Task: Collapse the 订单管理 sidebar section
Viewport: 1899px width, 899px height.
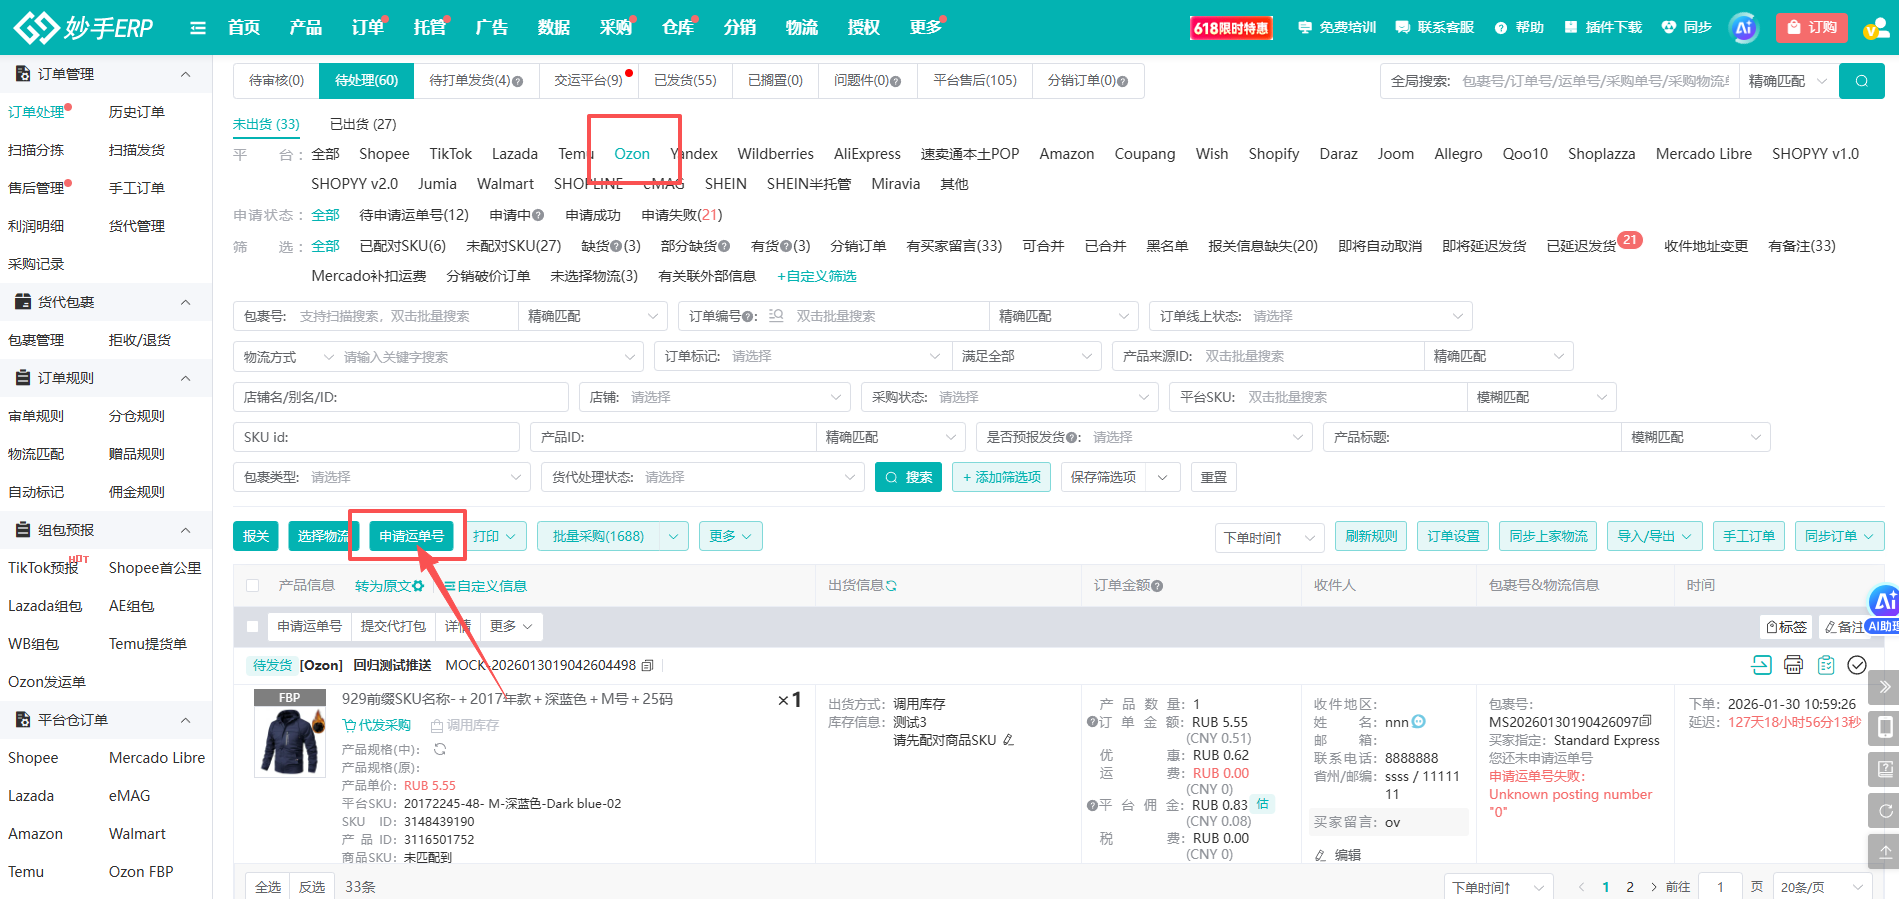Action: (186, 75)
